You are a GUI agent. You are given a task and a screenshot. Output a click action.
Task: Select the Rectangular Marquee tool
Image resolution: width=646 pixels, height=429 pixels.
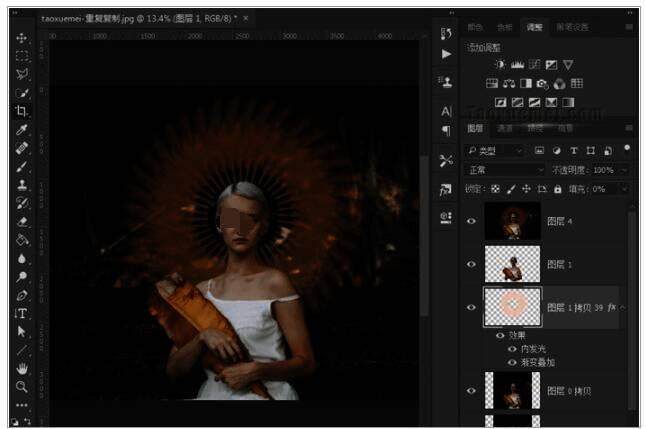(21, 56)
